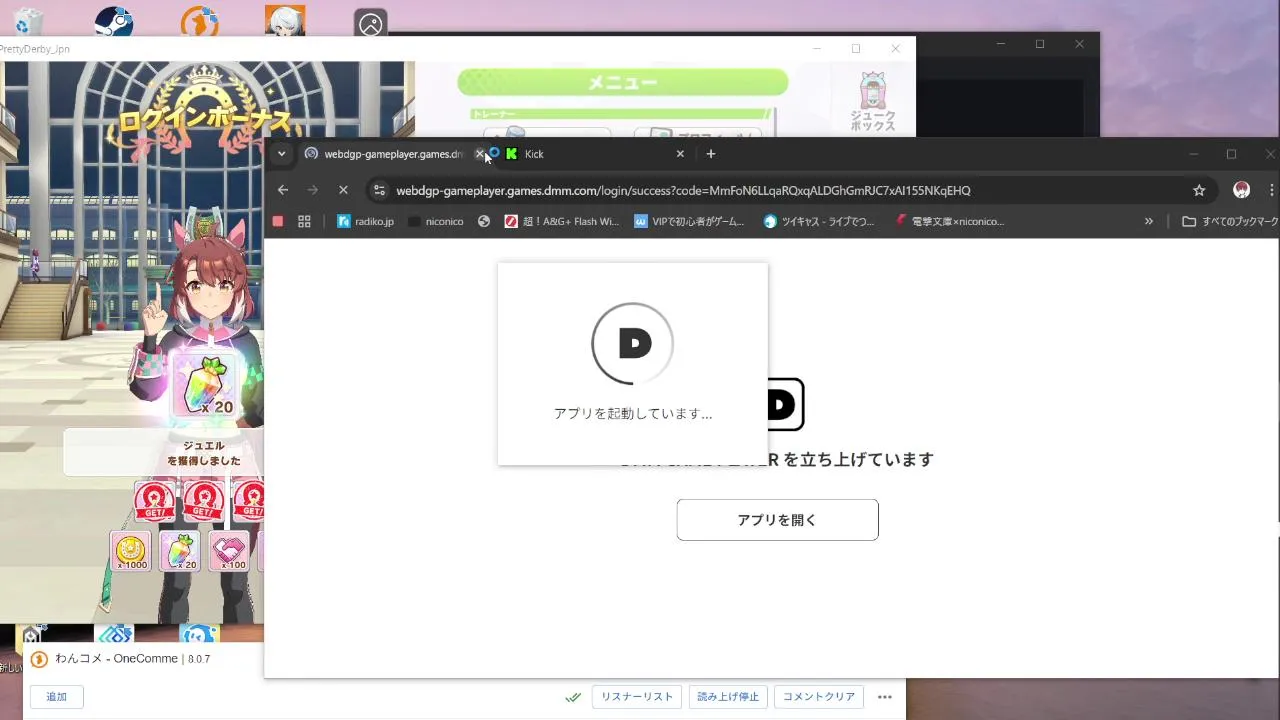The height and width of the screenshot is (720, 1280).
Task: View site information icon in address bar
Action: (378, 190)
